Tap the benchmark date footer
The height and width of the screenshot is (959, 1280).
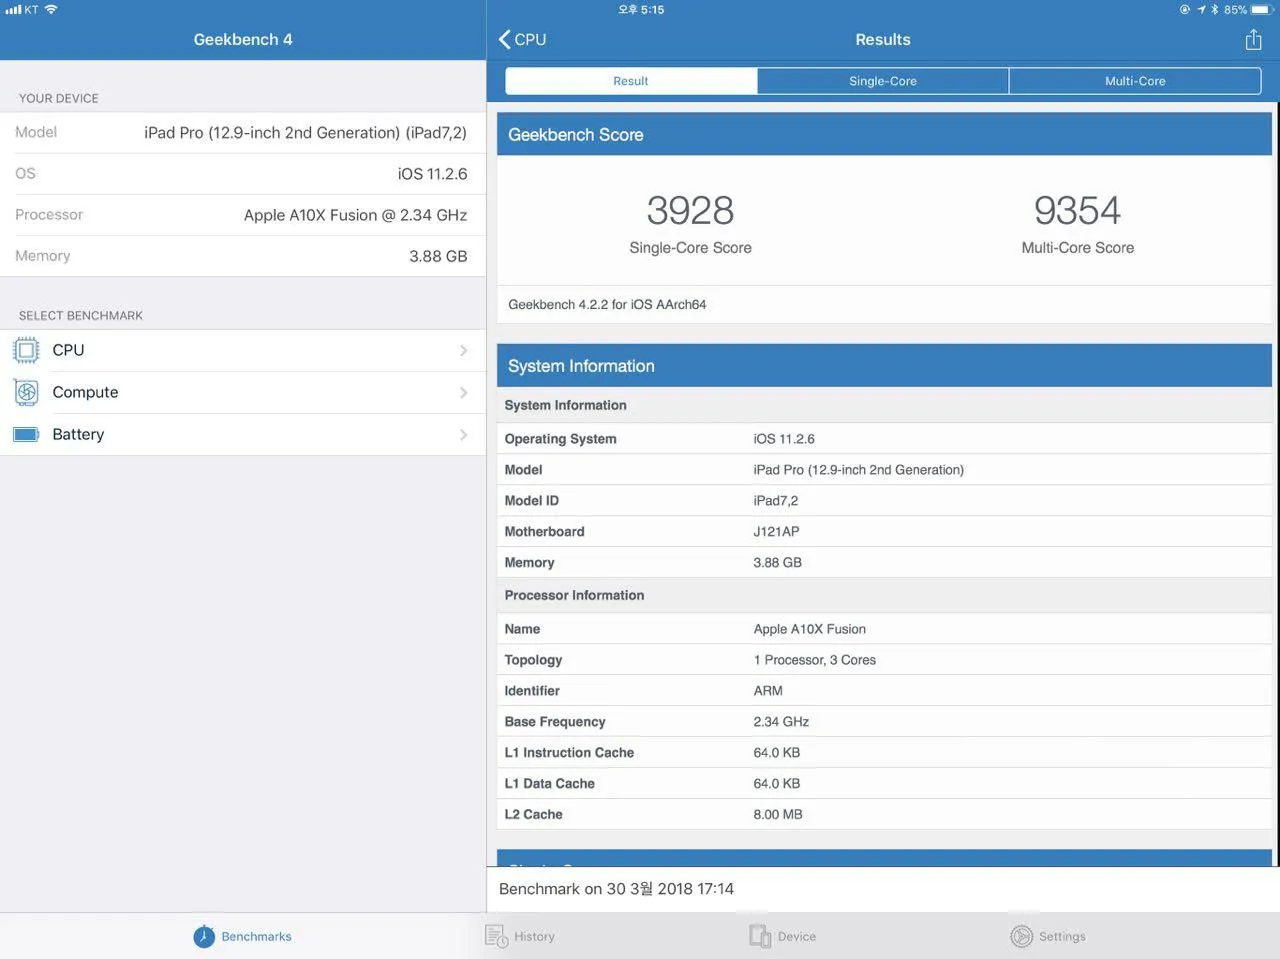pos(616,889)
